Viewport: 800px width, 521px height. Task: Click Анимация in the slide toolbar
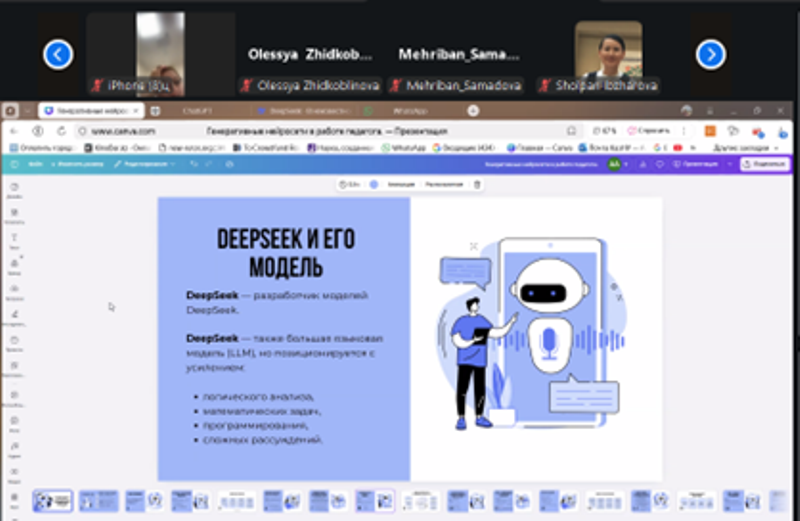tap(400, 184)
